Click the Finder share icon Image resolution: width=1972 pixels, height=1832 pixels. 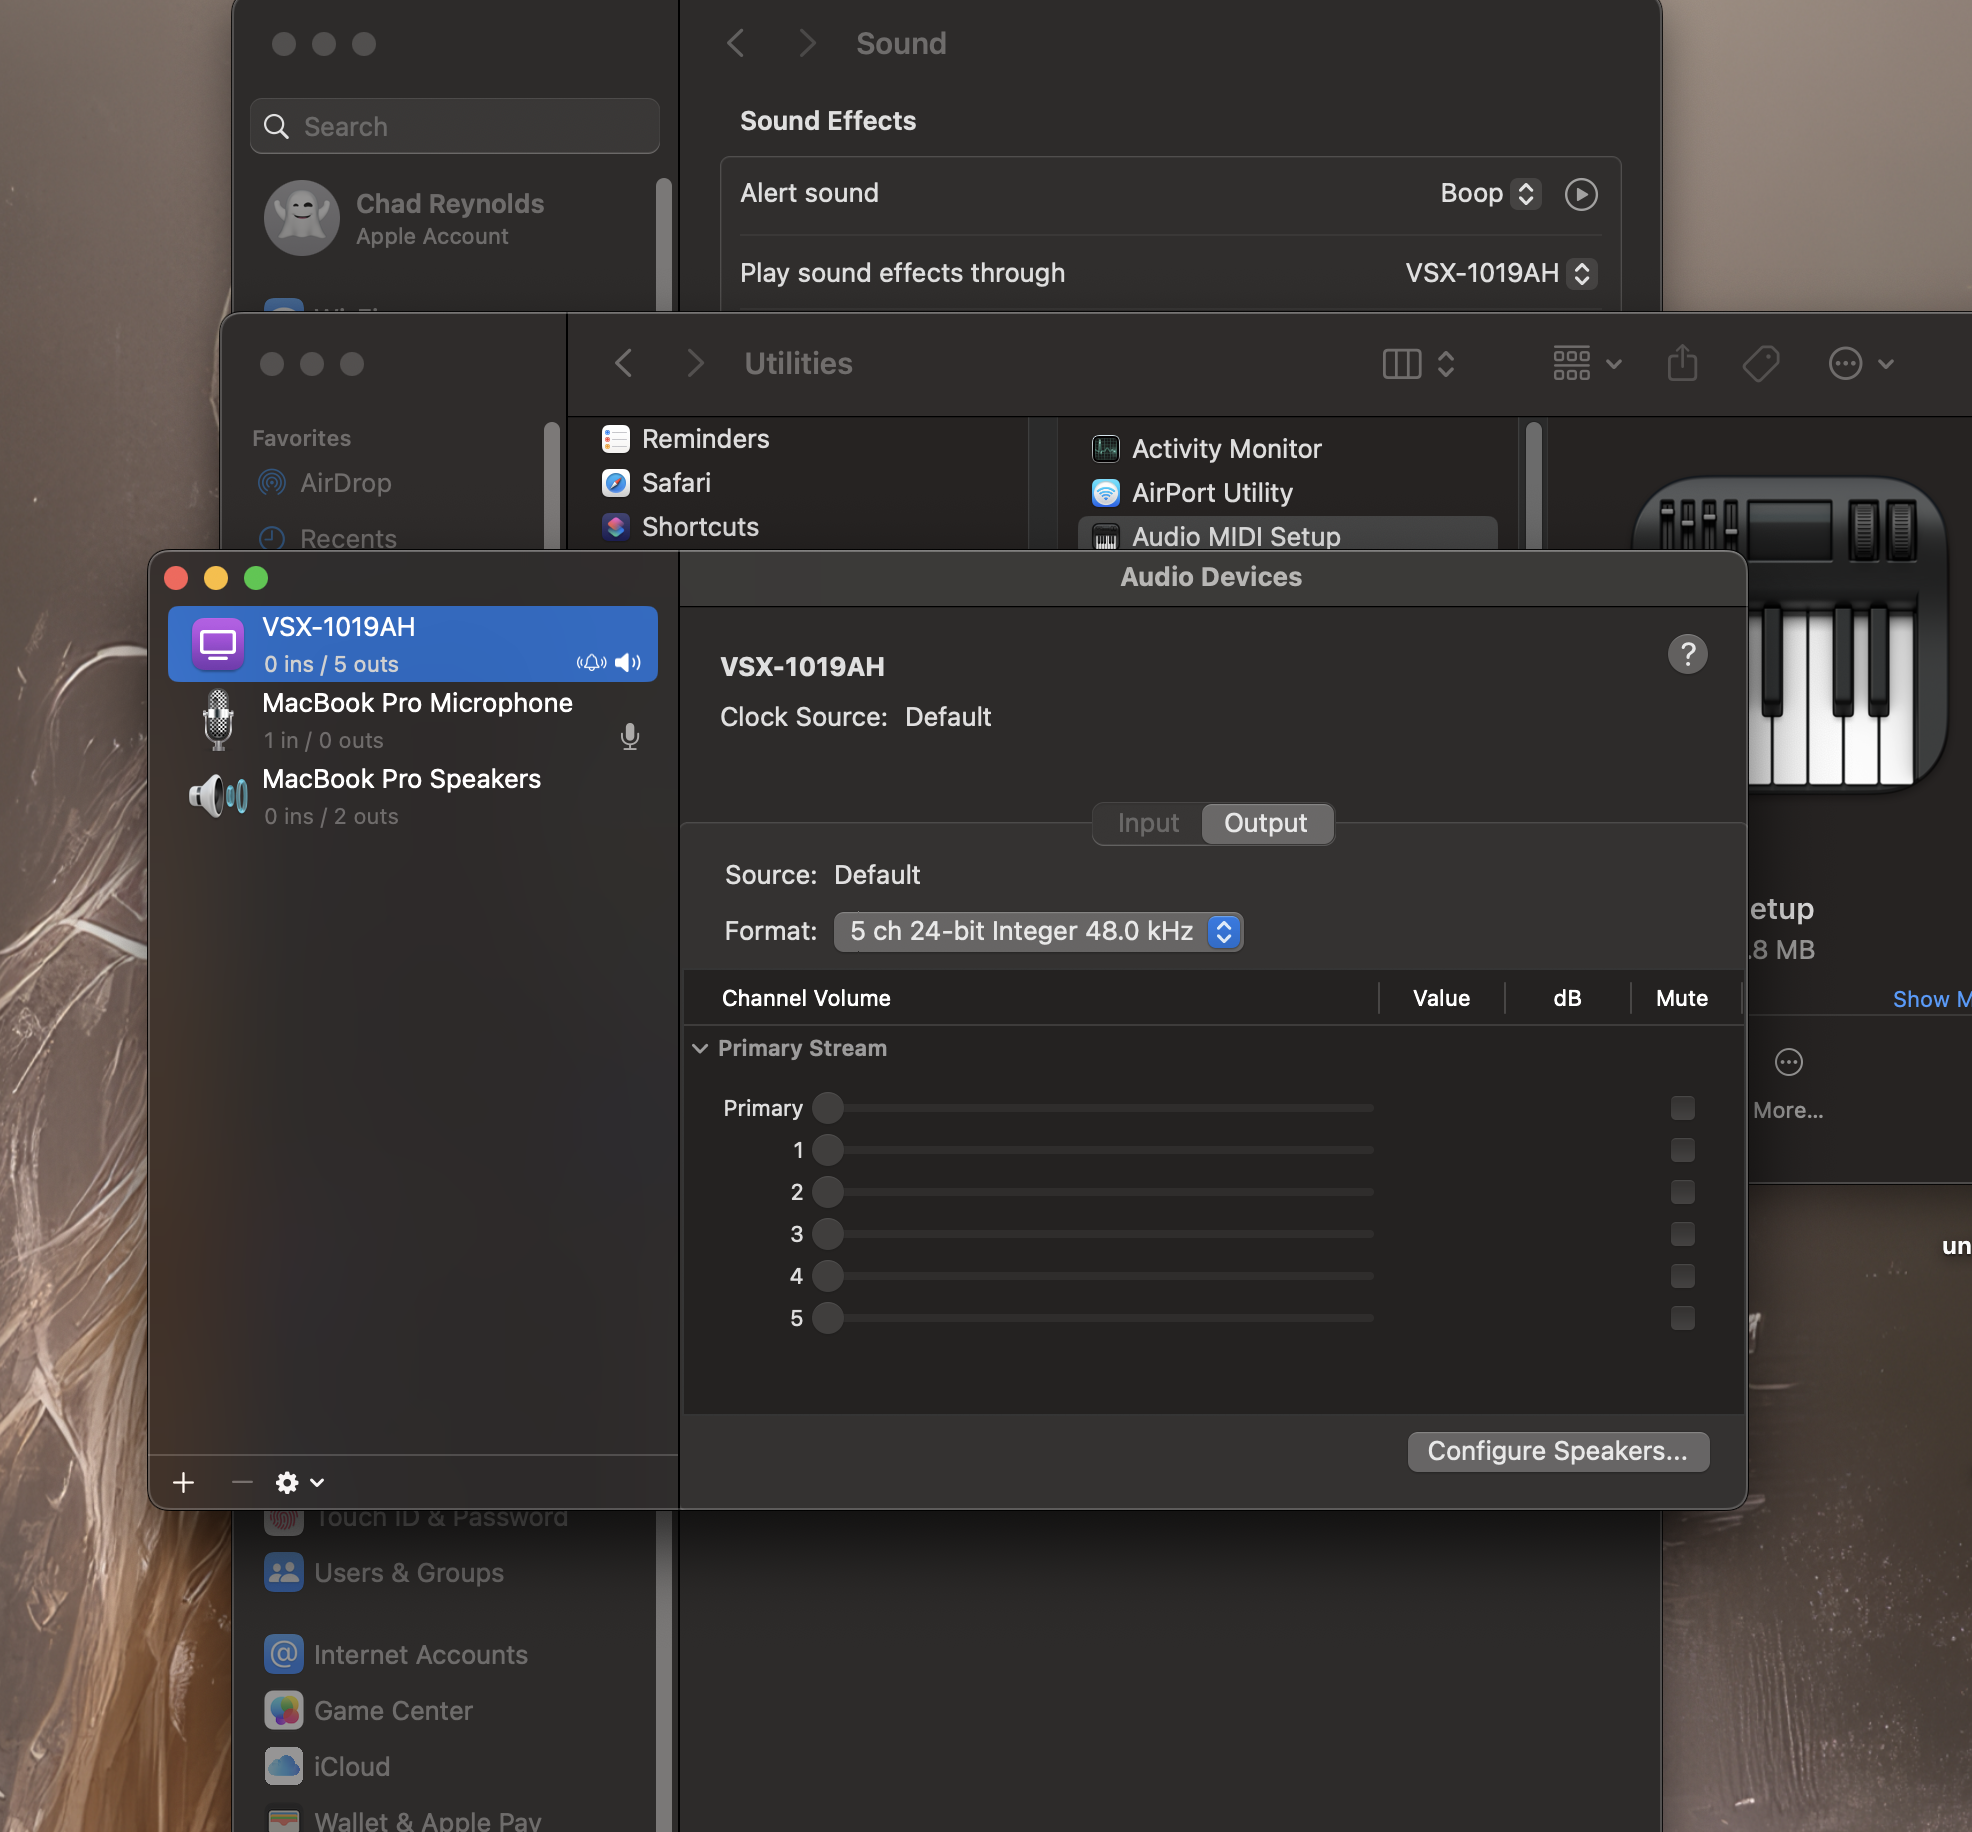pyautogui.click(x=1682, y=363)
